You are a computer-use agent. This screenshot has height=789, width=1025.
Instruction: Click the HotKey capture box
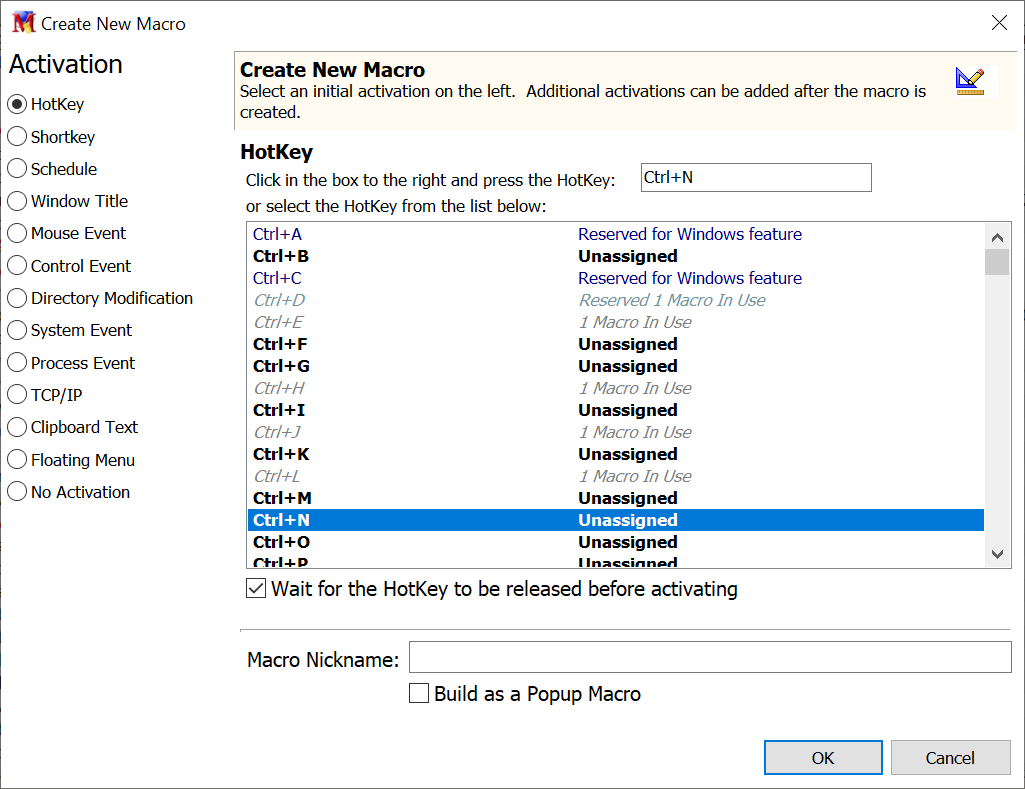[755, 178]
